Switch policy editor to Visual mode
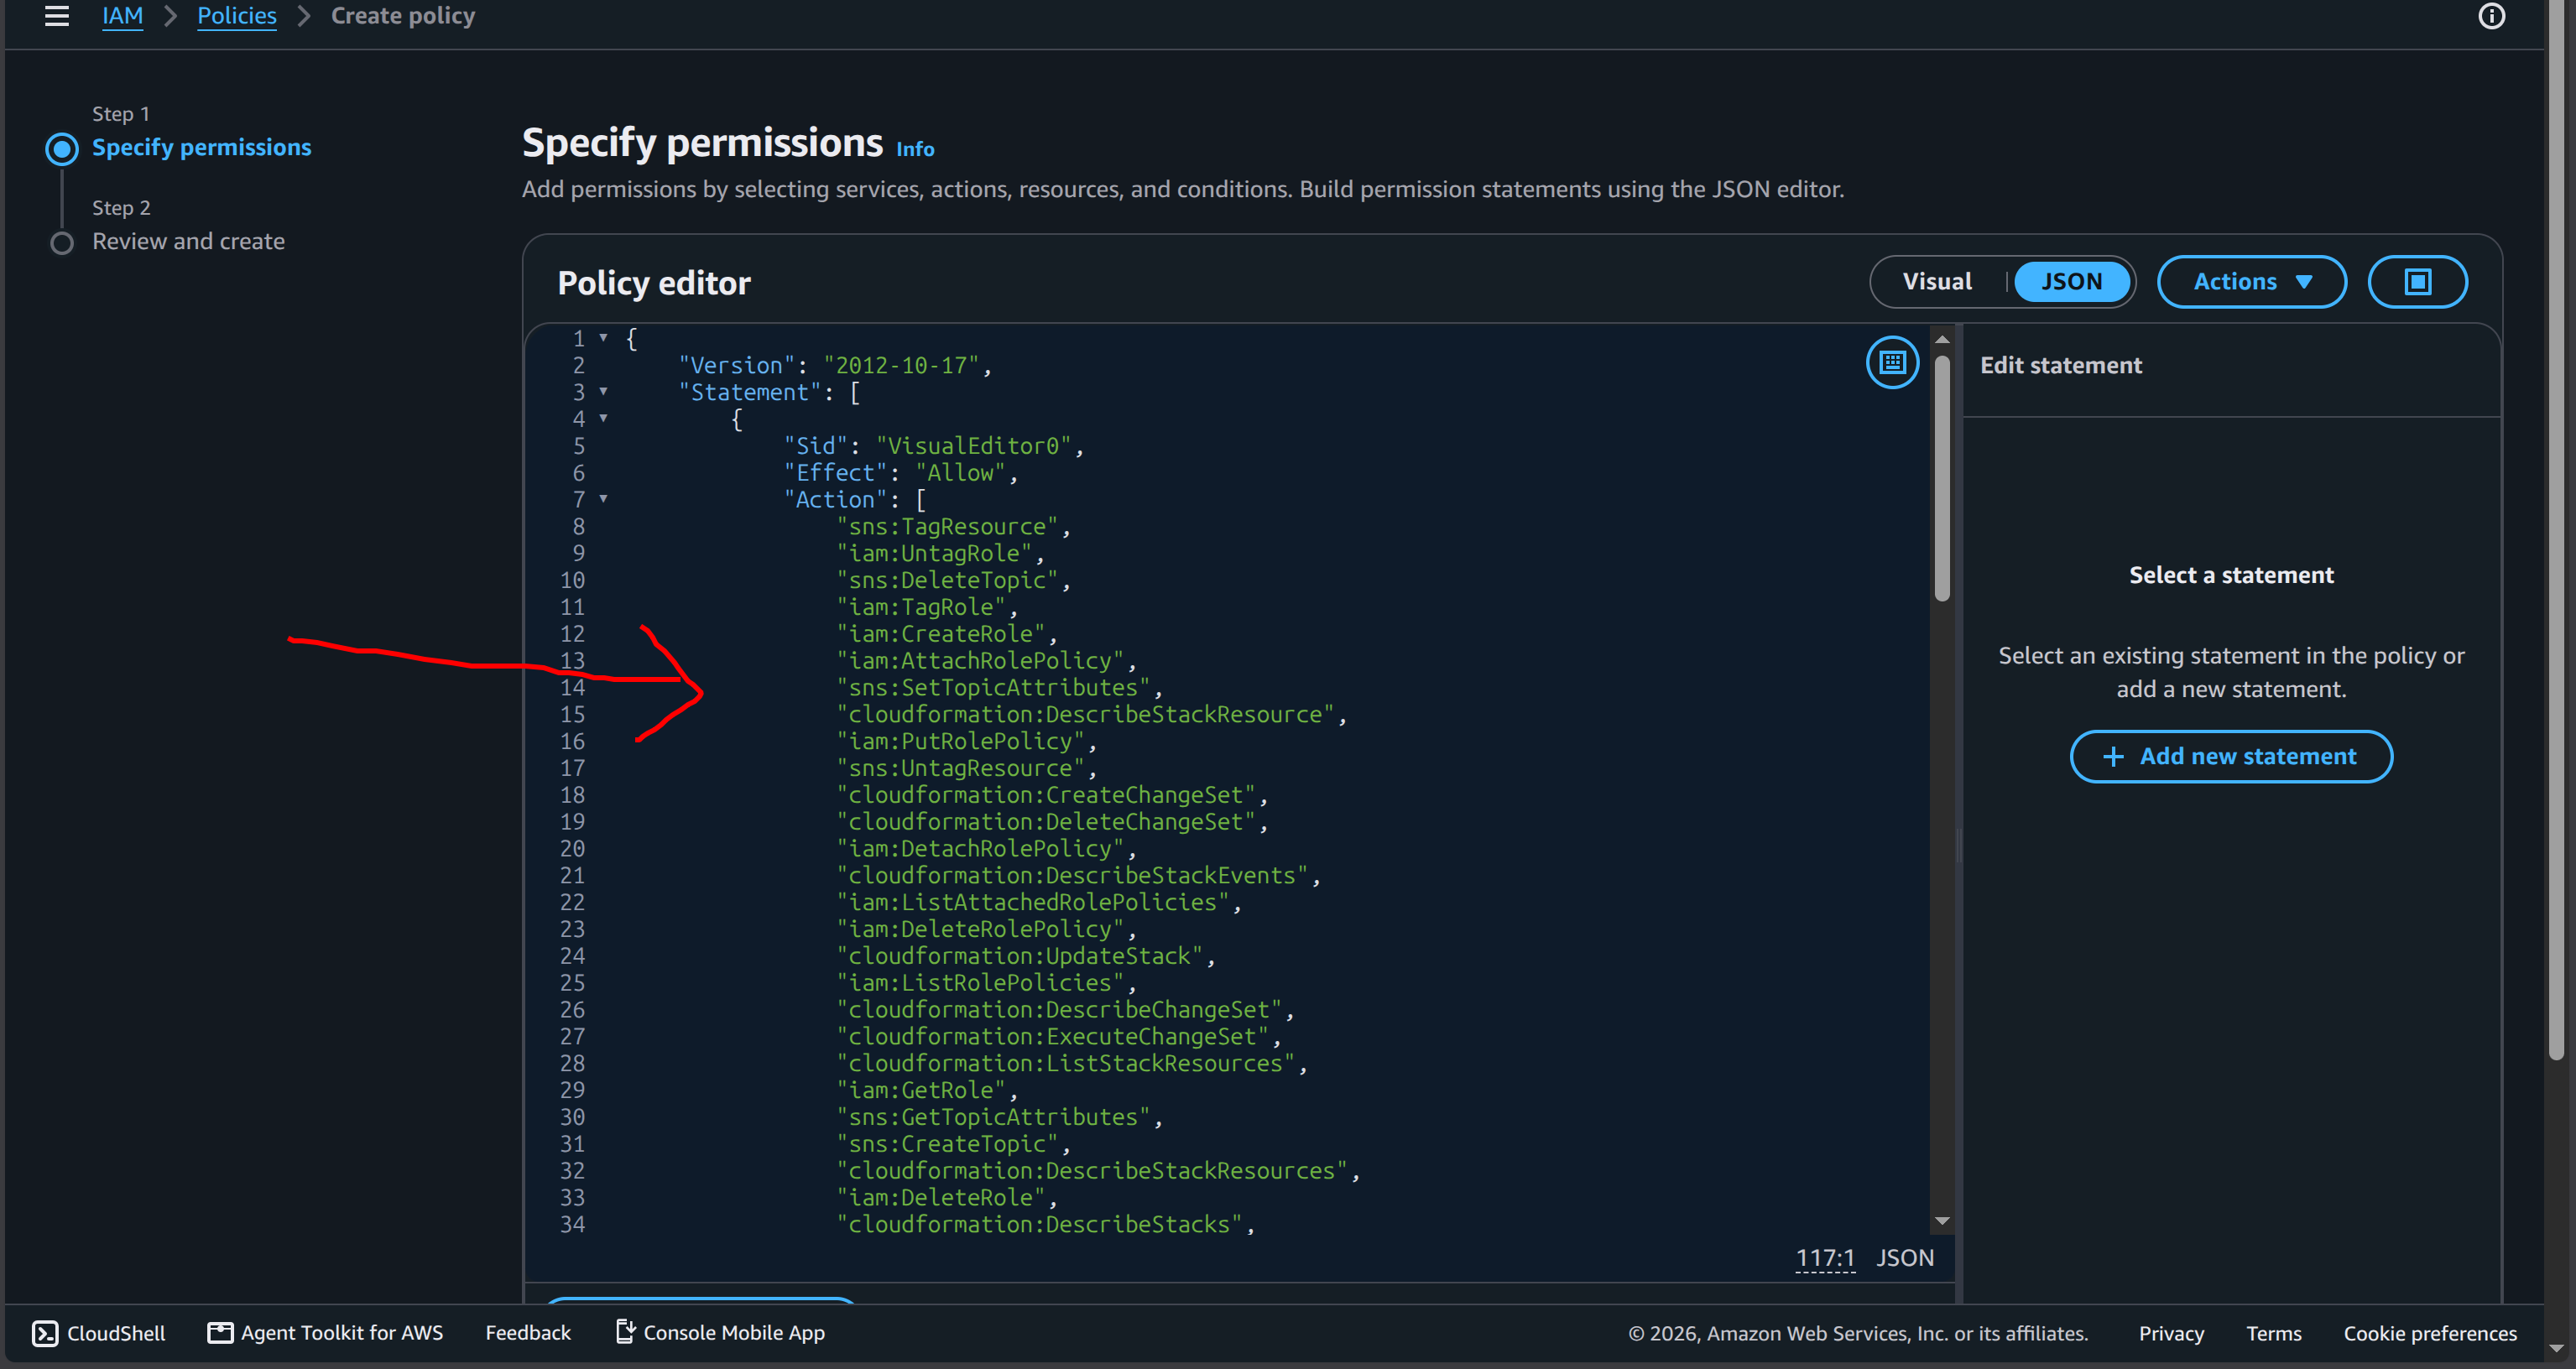 pyautogui.click(x=1937, y=282)
